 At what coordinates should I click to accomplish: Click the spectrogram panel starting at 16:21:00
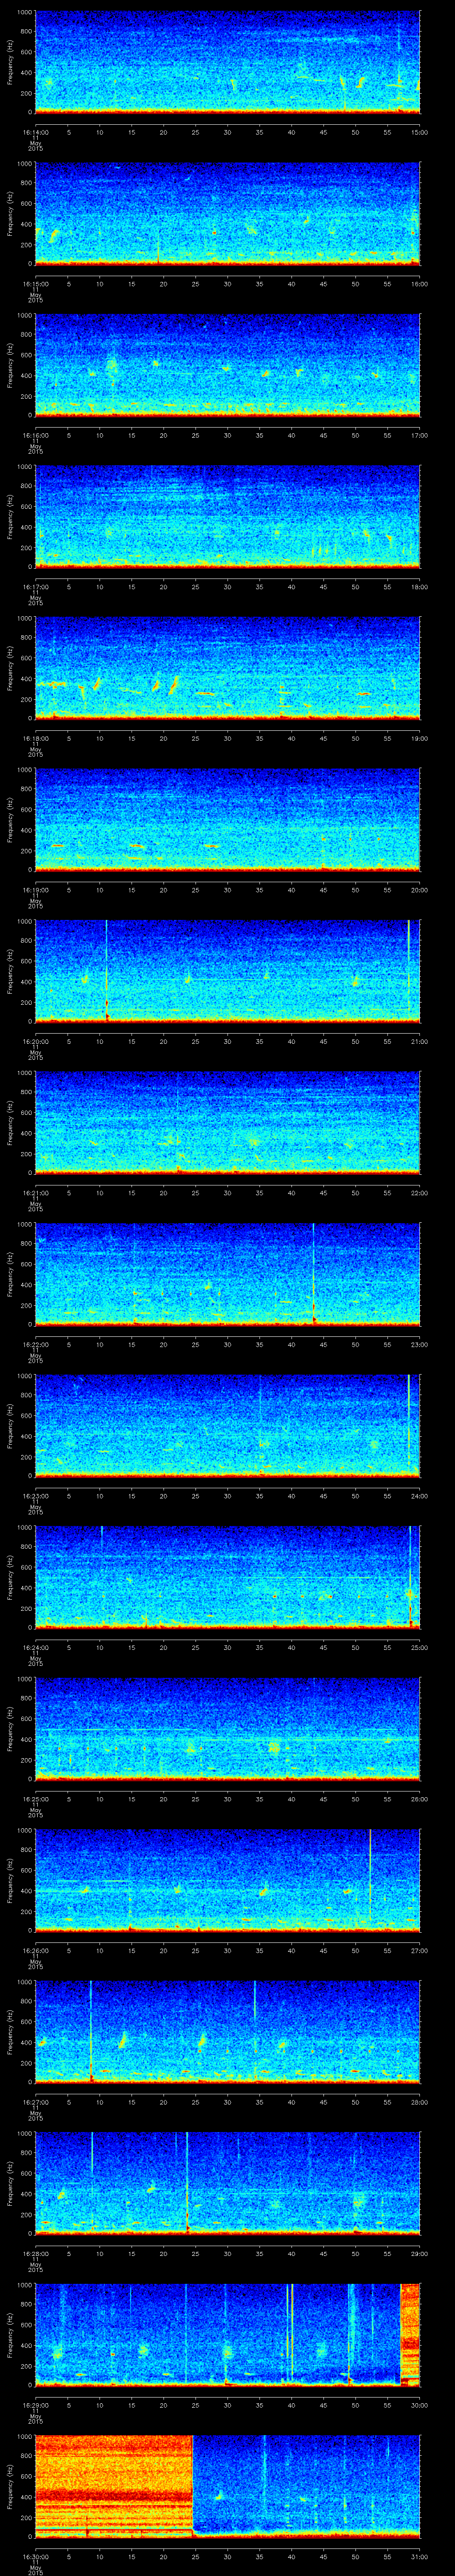[x=227, y=1123]
